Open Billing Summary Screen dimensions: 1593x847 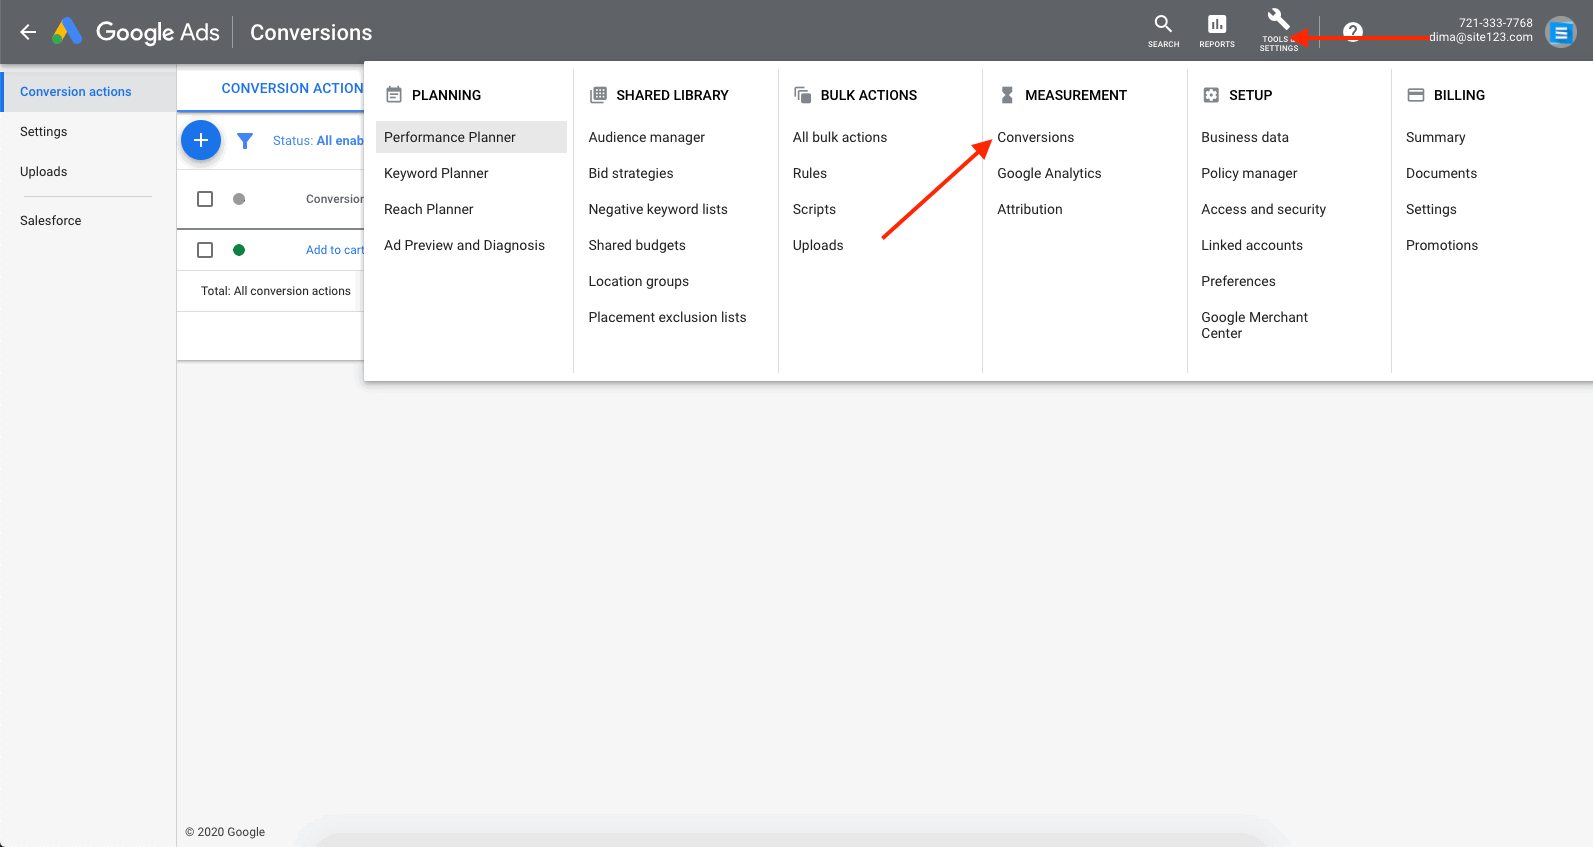point(1435,137)
